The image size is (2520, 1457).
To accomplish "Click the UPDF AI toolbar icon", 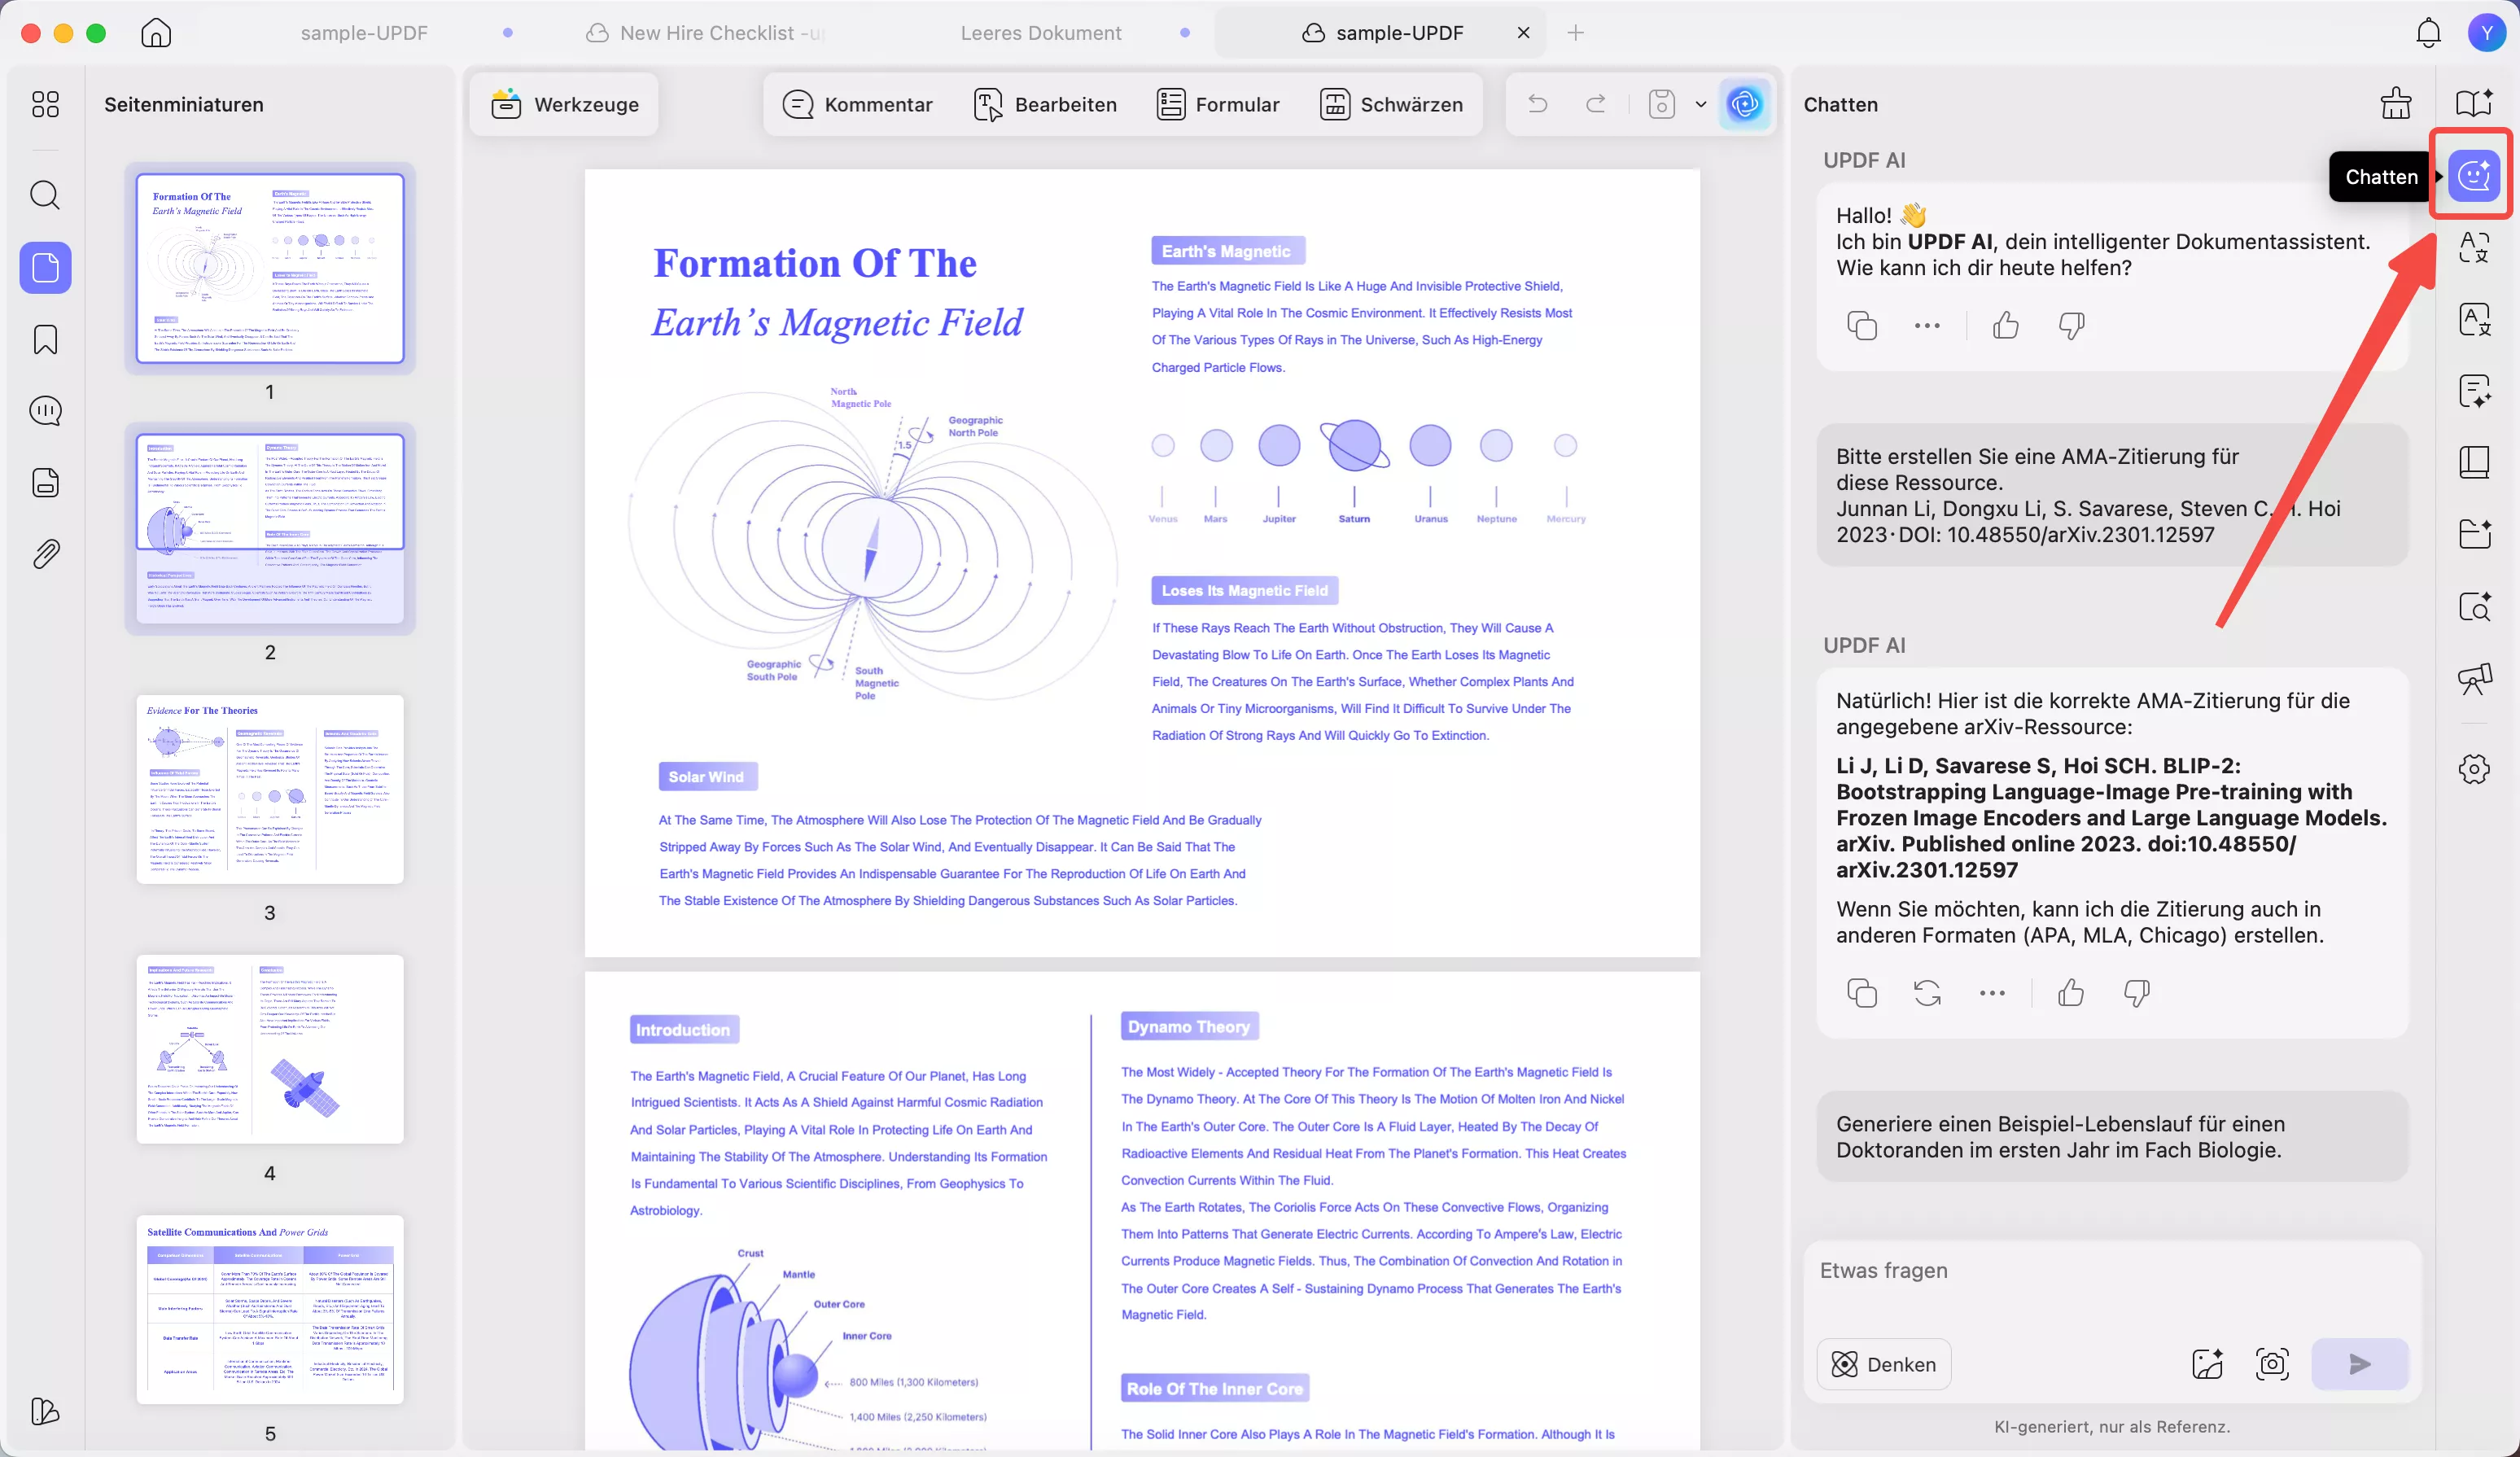I will [1744, 104].
